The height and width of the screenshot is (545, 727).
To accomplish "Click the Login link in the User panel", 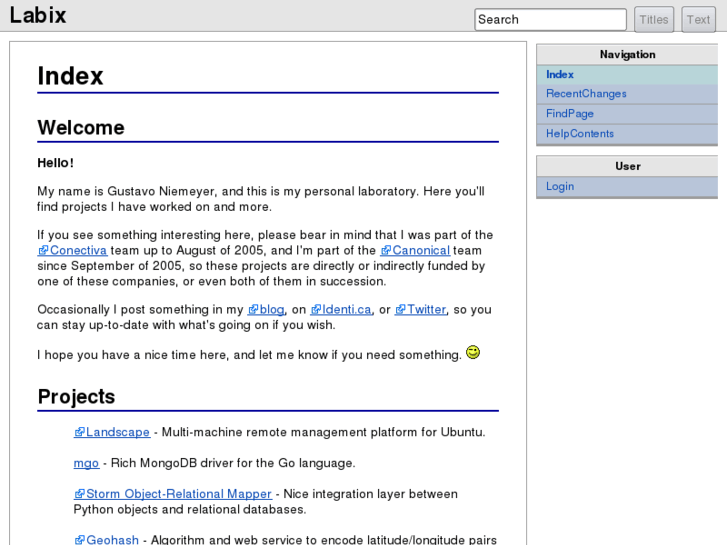I will tap(560, 187).
